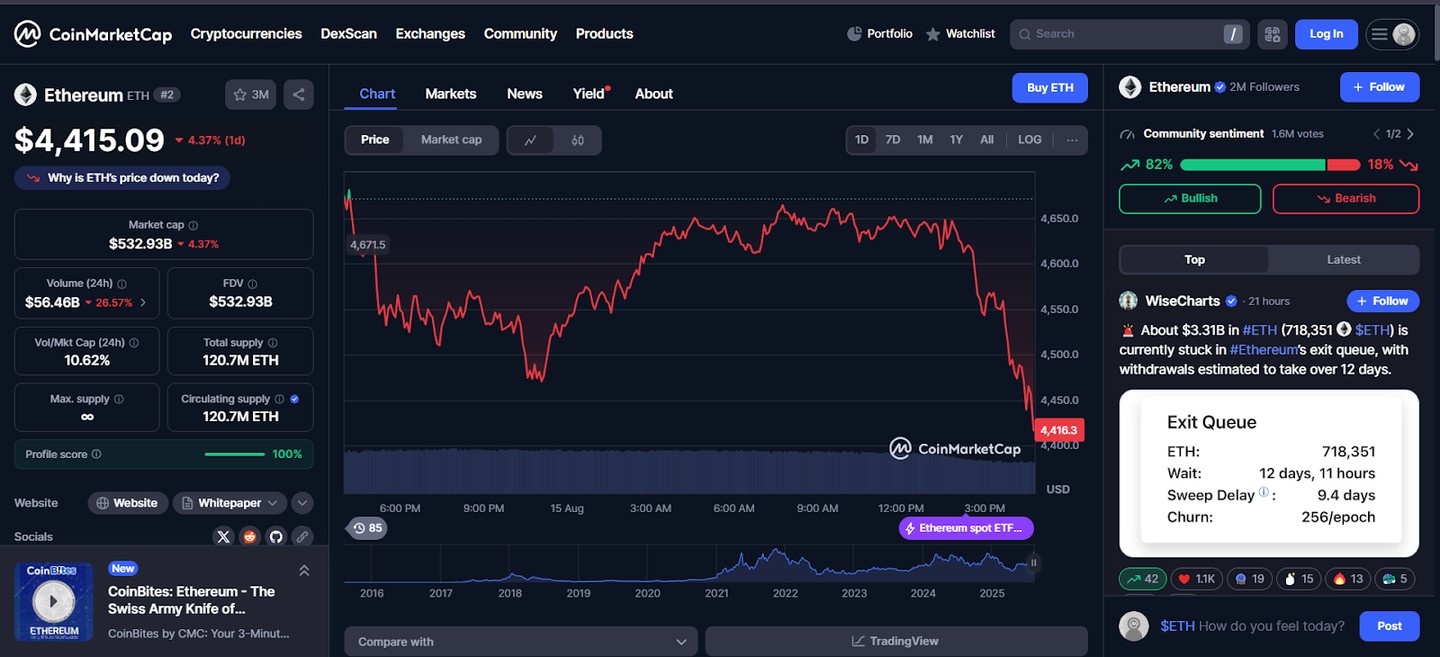Open the Latest posts tab
1440x657 pixels.
click(1343, 260)
